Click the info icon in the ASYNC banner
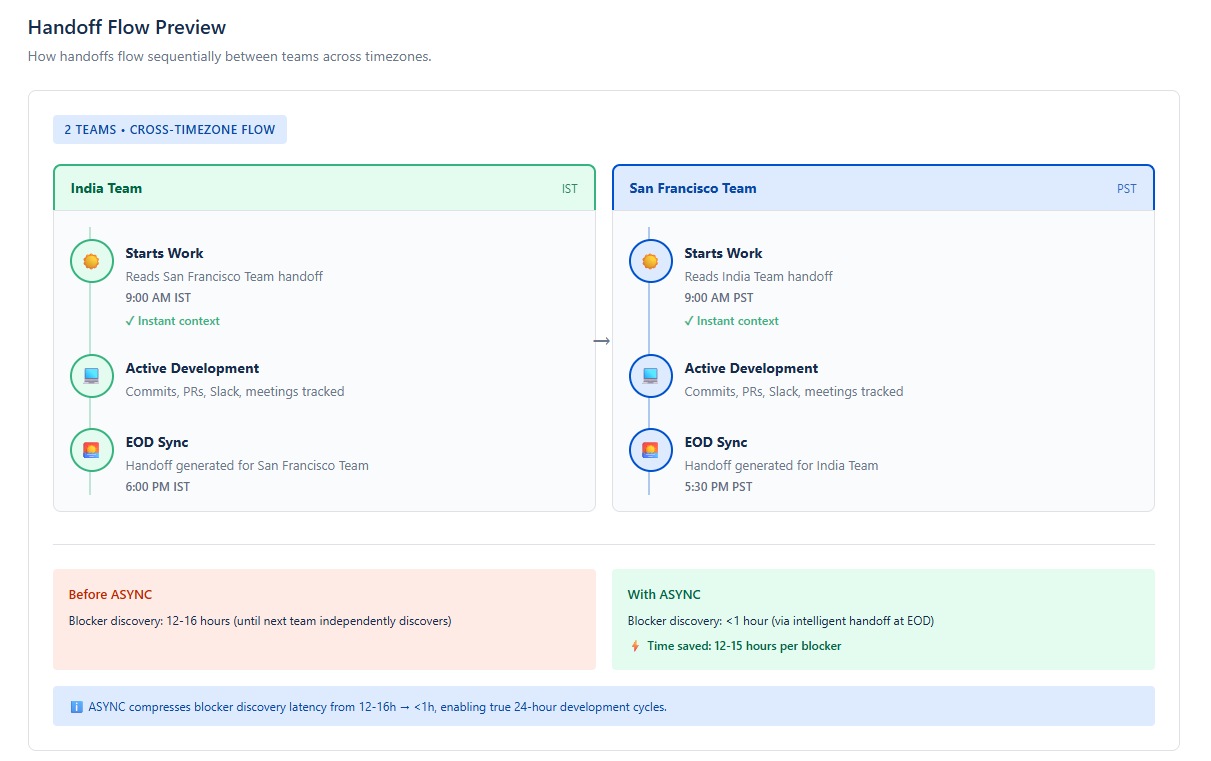The width and height of the screenshot is (1211, 761). tap(76, 706)
